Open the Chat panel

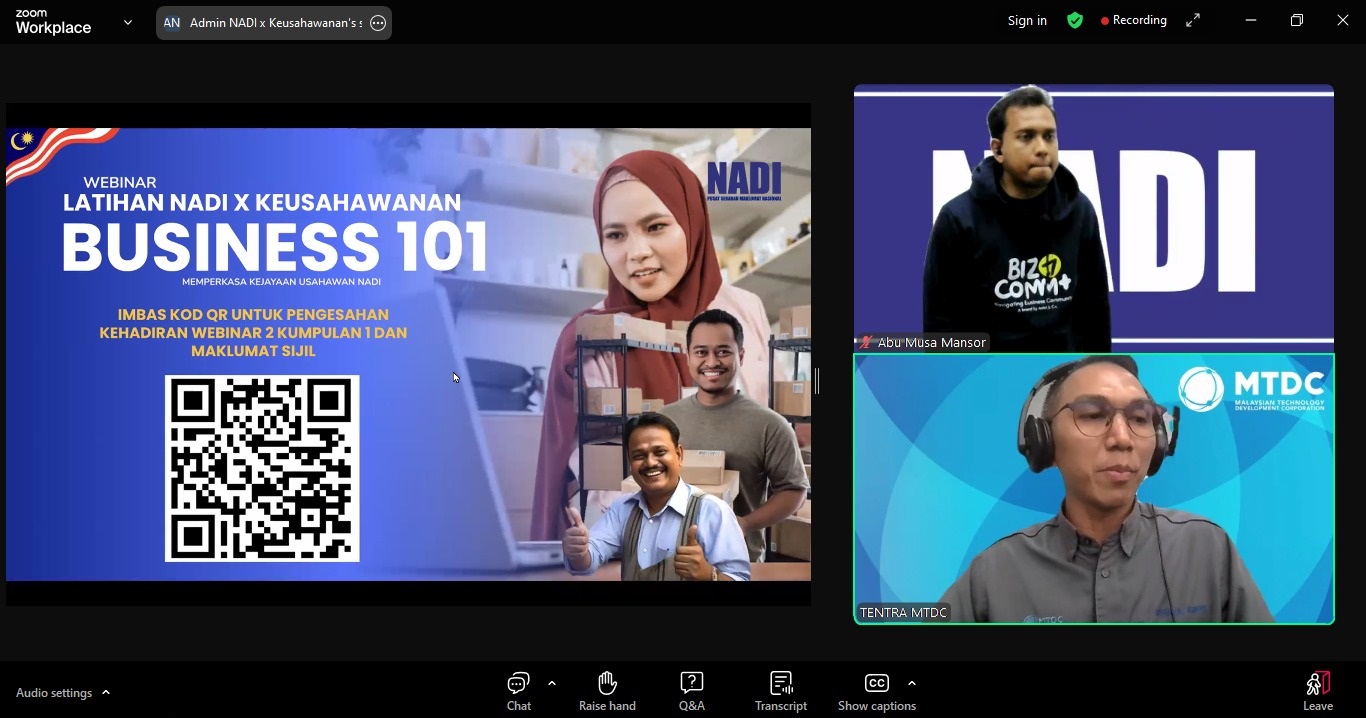pos(518,691)
